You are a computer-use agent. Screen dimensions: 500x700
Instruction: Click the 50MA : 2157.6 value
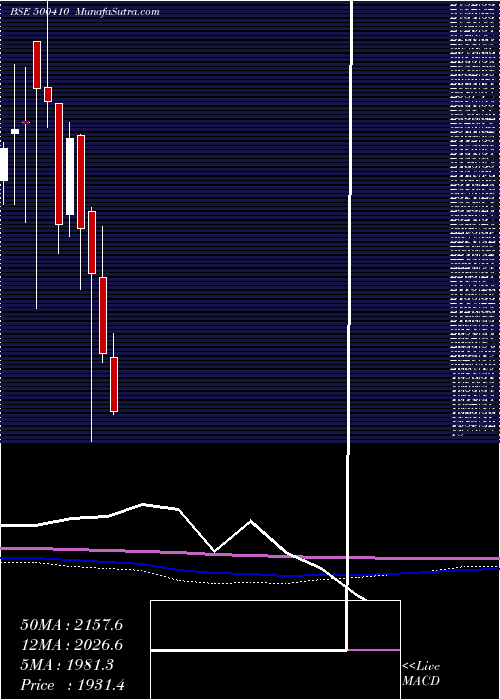tap(71, 625)
